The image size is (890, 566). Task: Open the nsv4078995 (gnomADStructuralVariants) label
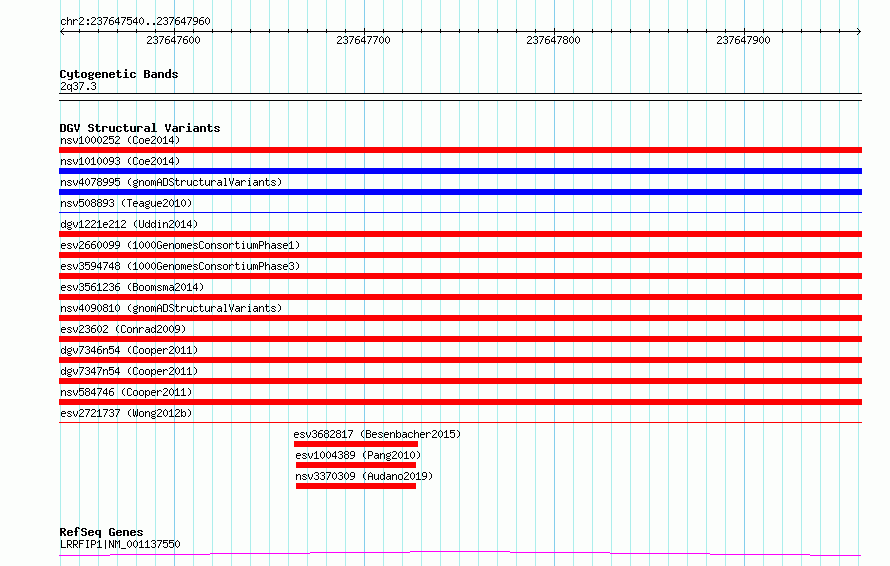coord(171,182)
